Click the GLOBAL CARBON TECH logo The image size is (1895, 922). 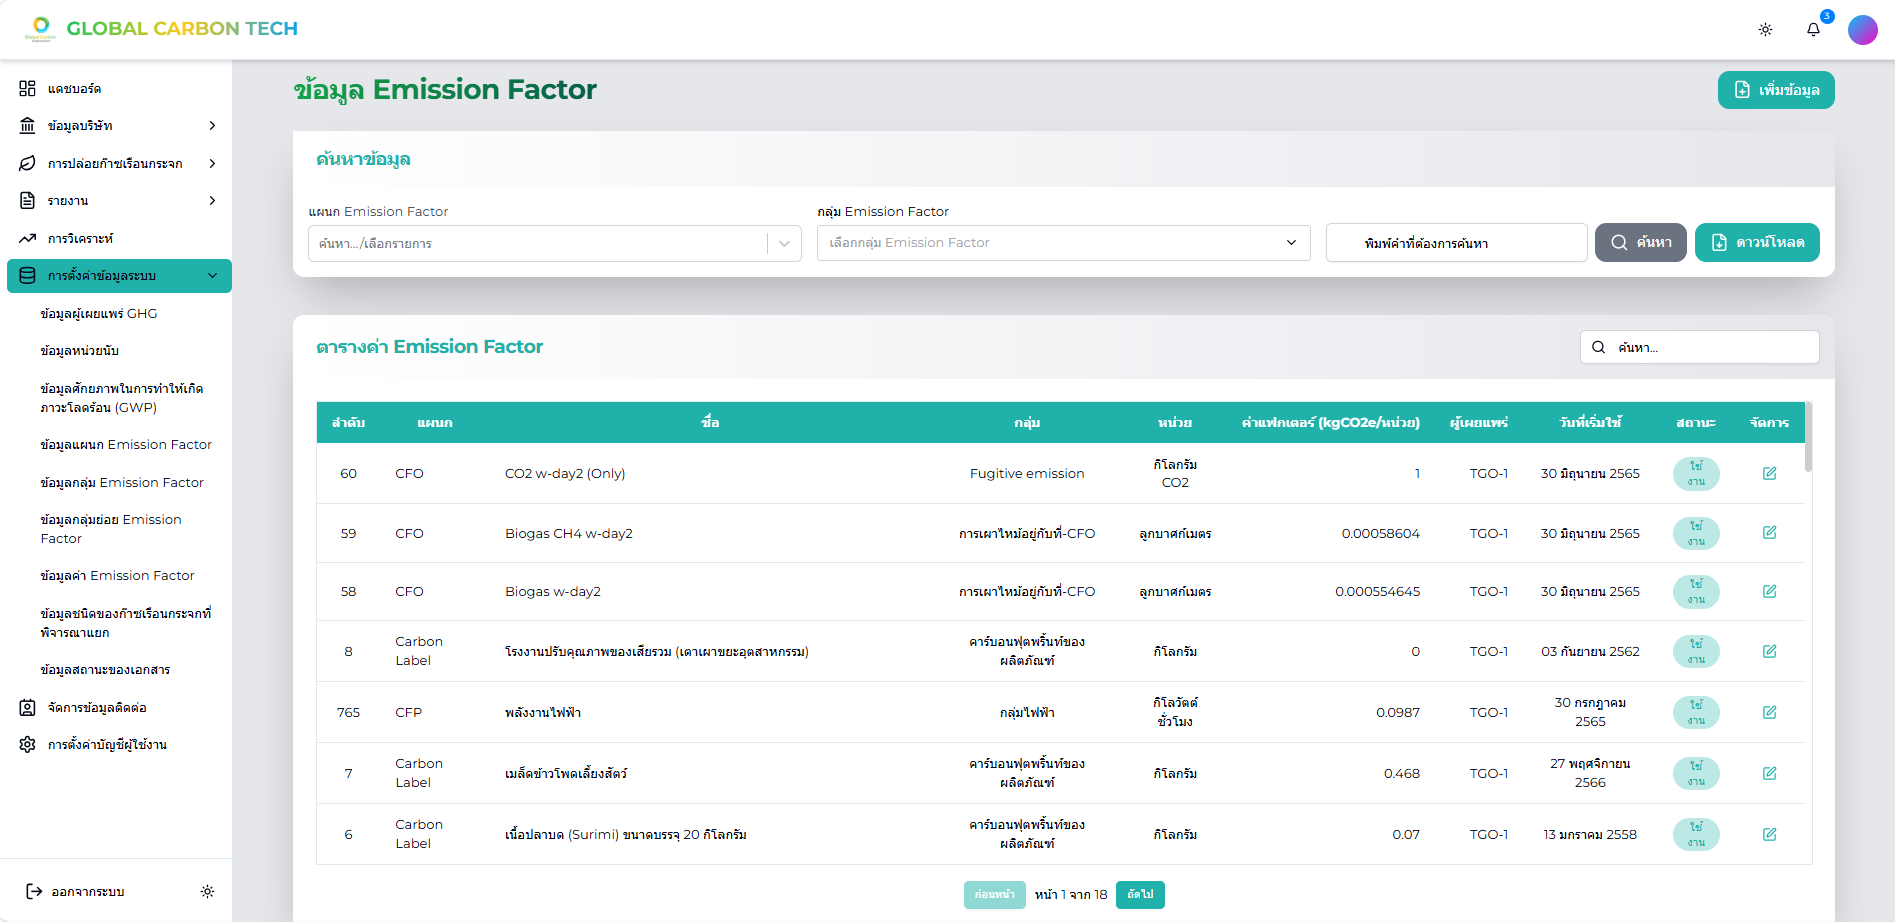point(162,29)
